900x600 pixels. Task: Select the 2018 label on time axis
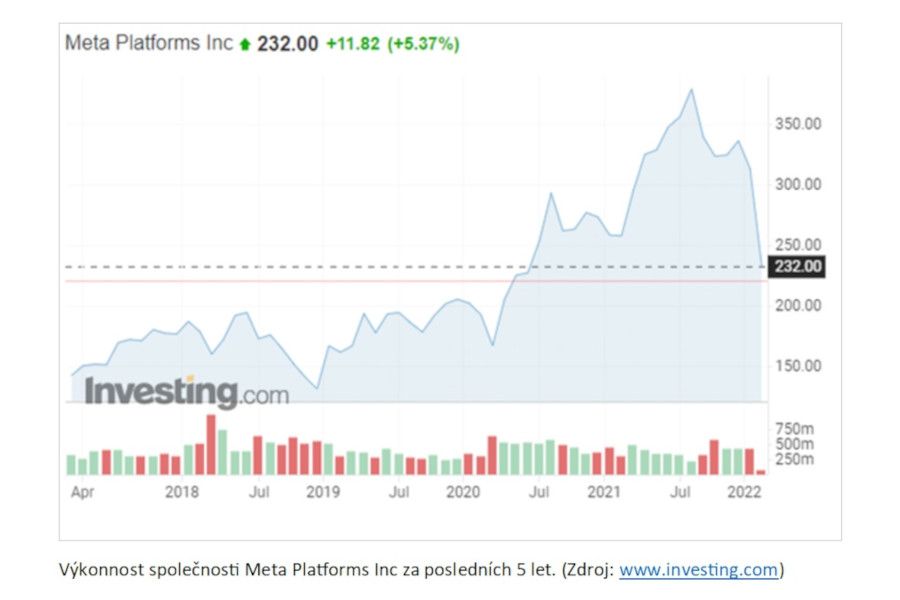181,492
